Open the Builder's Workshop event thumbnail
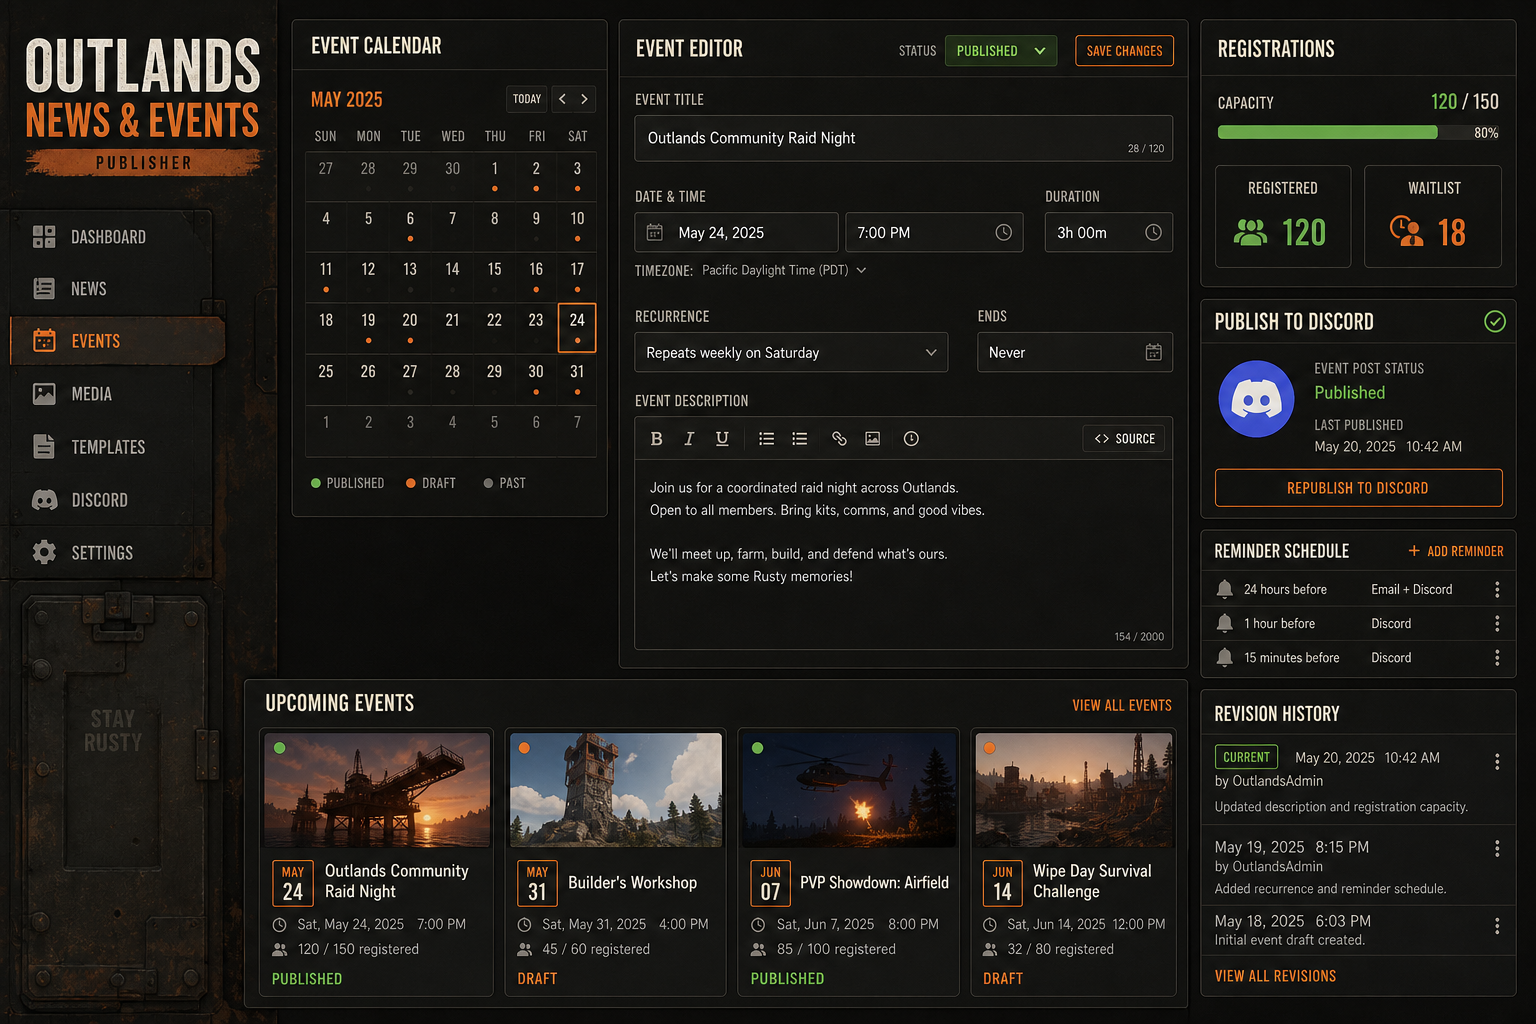The image size is (1536, 1024). pyautogui.click(x=616, y=790)
